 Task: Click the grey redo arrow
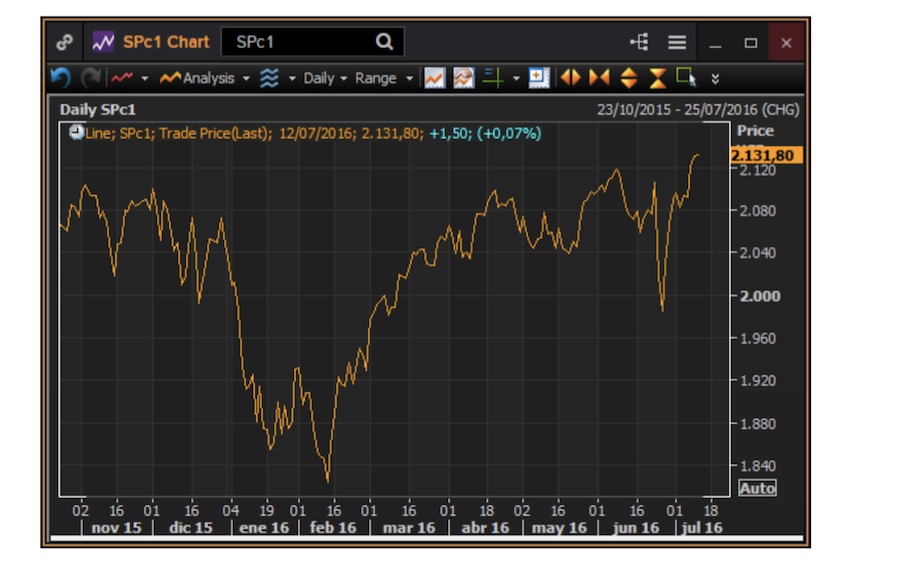click(90, 77)
